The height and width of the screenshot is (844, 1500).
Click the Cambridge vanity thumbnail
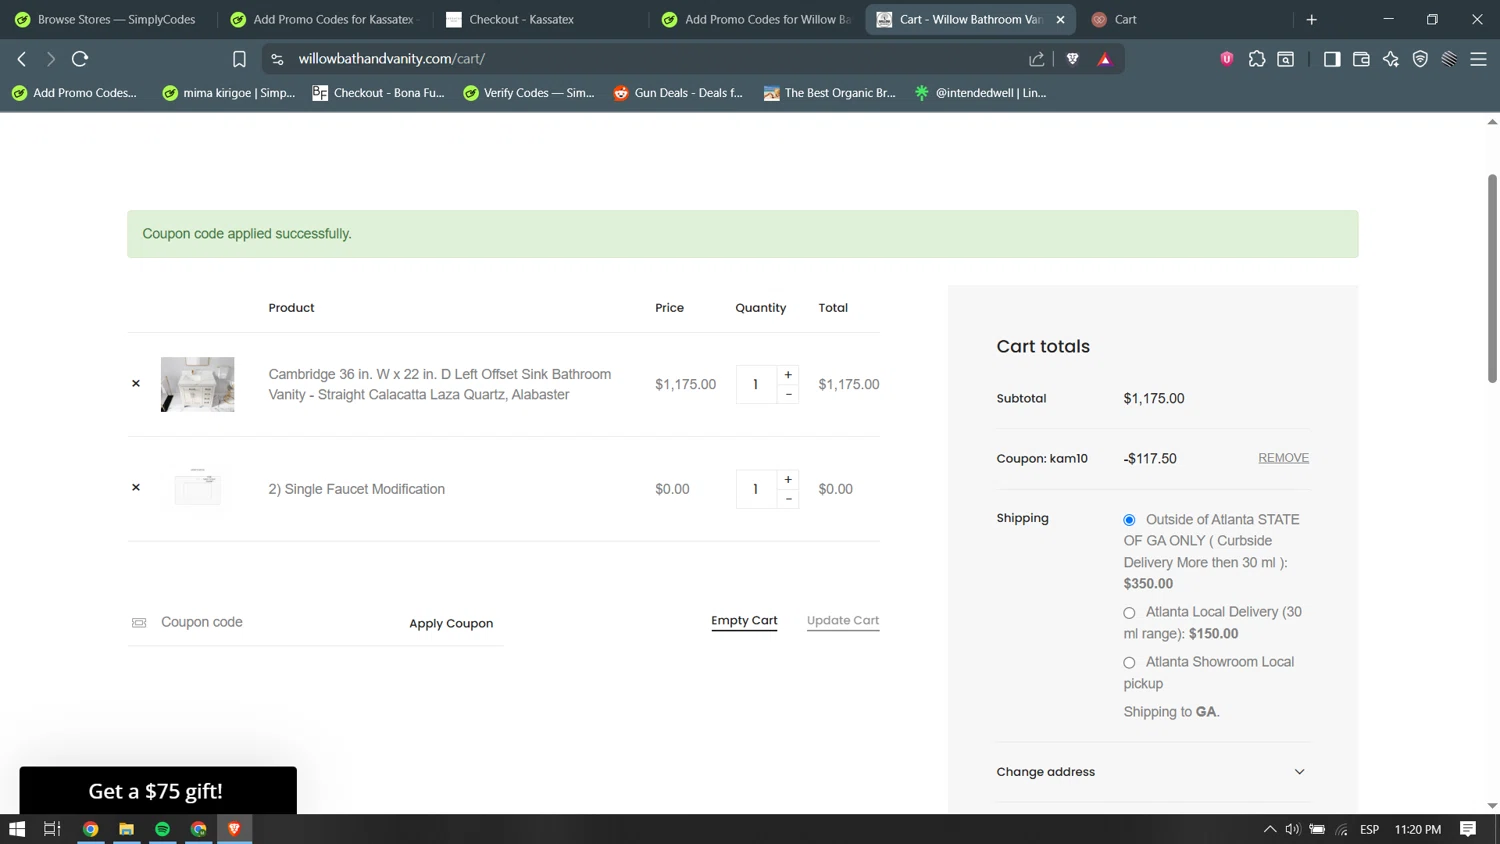coord(198,384)
